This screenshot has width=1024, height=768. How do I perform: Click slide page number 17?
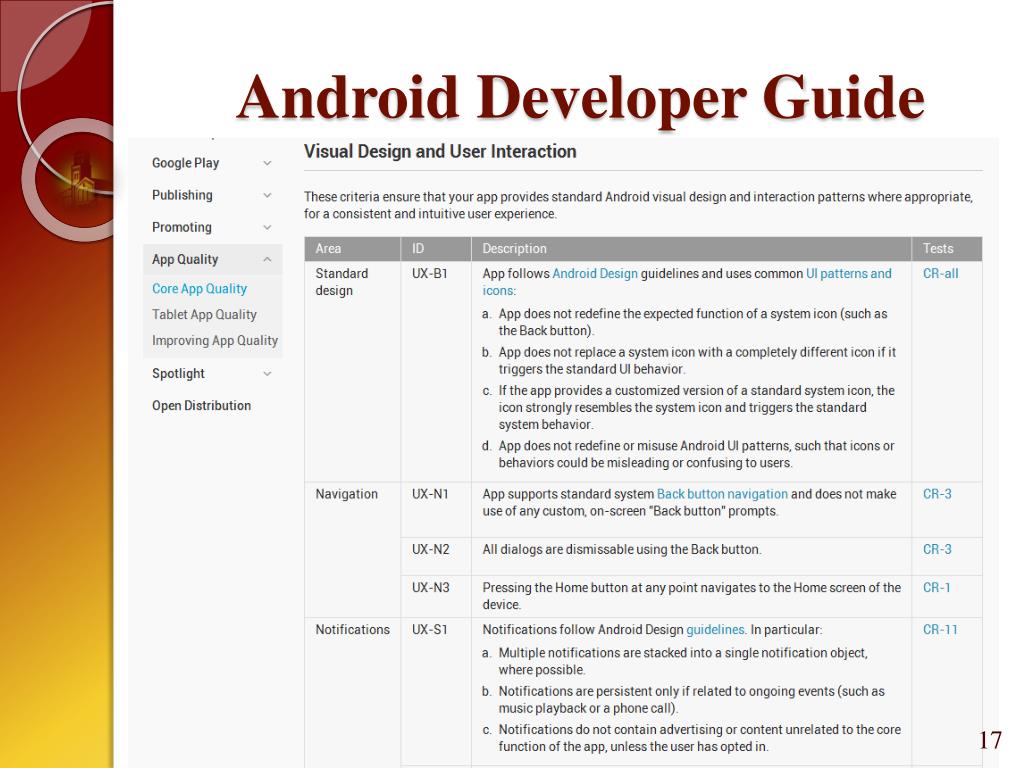(x=990, y=740)
